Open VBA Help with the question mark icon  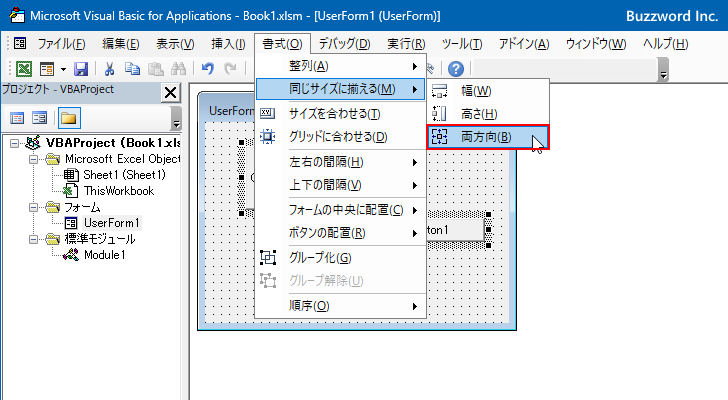click(456, 69)
